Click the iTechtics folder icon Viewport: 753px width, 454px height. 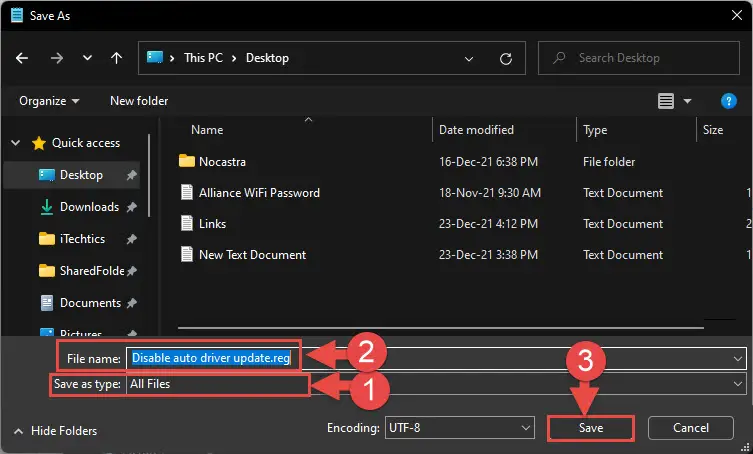point(47,238)
